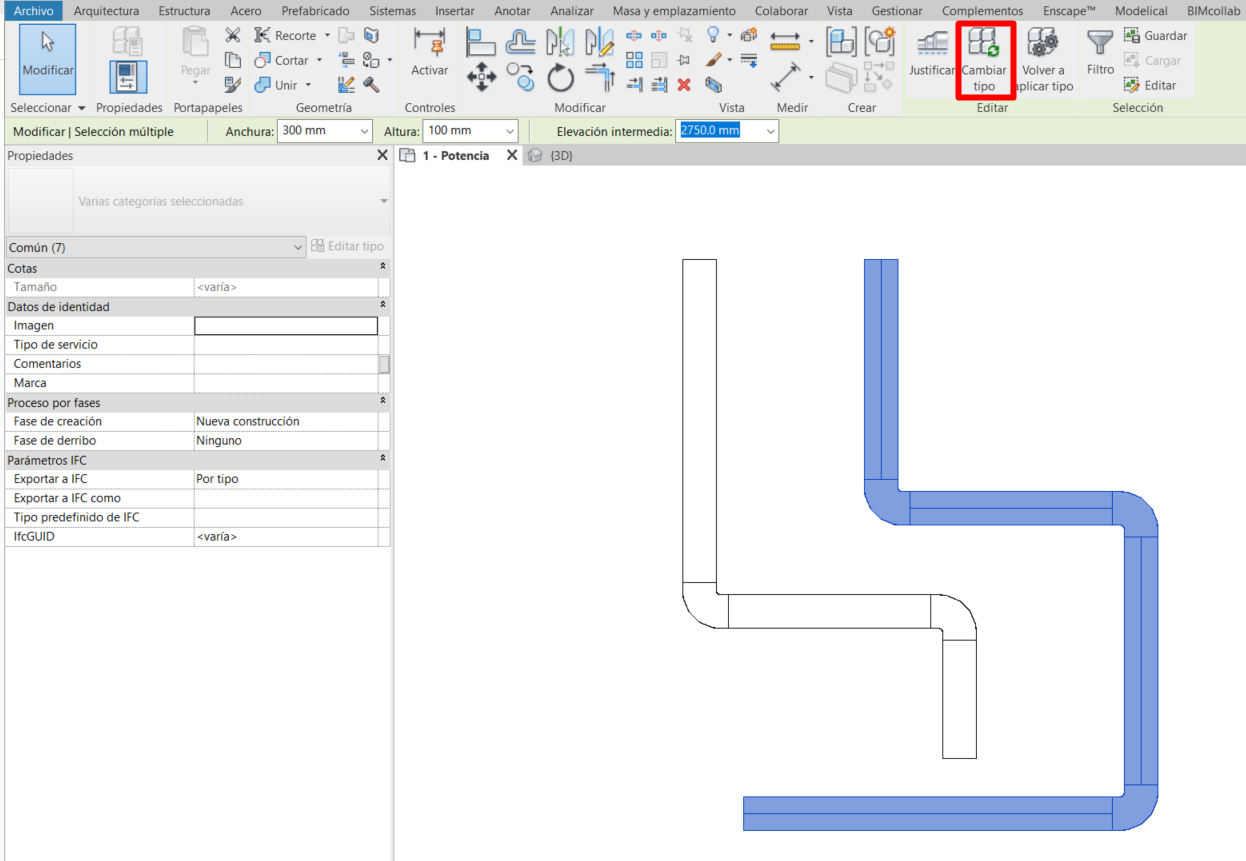
Task: Open the Común (7) category filter dropdown
Action: tap(155, 247)
